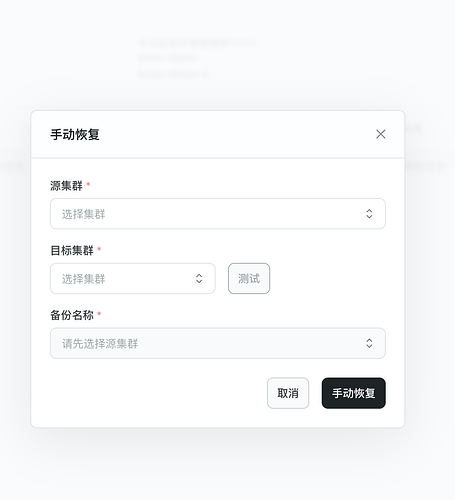The image size is (455, 500).
Task: Click the red required asterisk next to 备份名称
Action: [99, 313]
